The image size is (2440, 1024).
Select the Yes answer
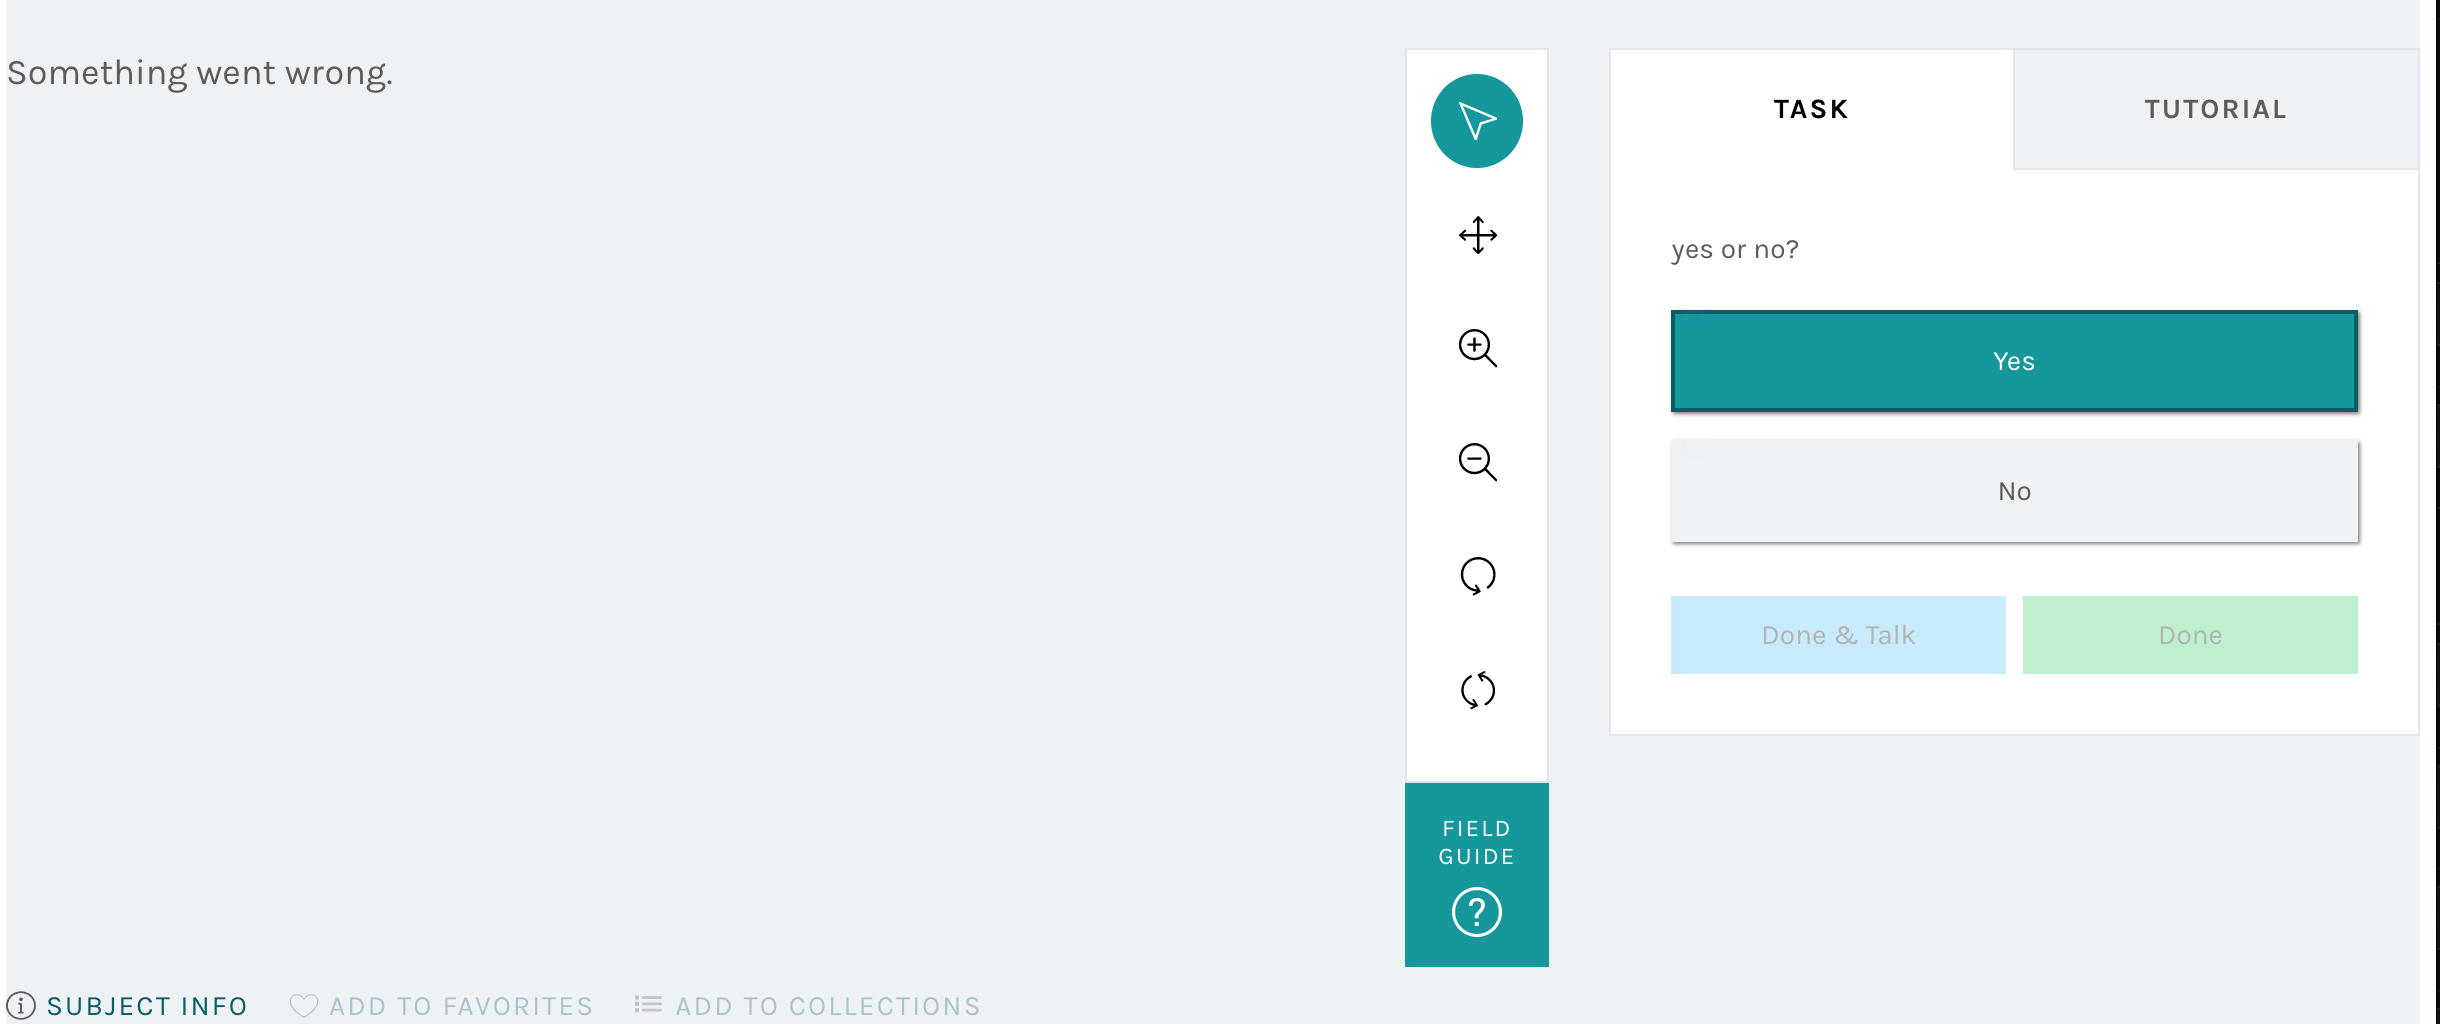tap(2013, 361)
